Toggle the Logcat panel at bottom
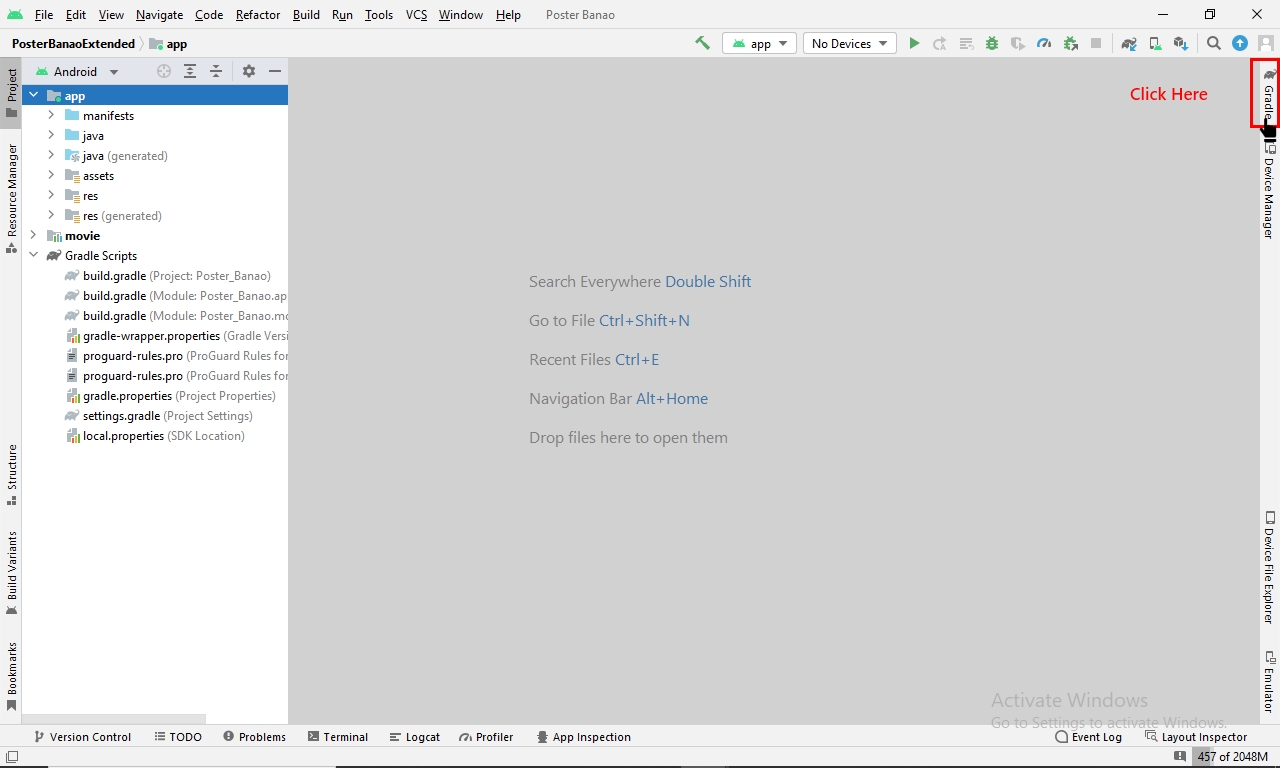This screenshot has width=1280, height=768. (x=414, y=737)
